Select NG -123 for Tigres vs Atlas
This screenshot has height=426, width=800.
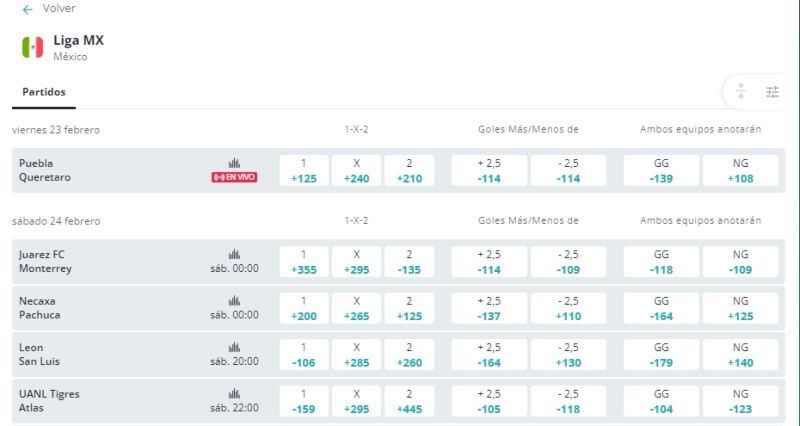pyautogui.click(x=740, y=402)
